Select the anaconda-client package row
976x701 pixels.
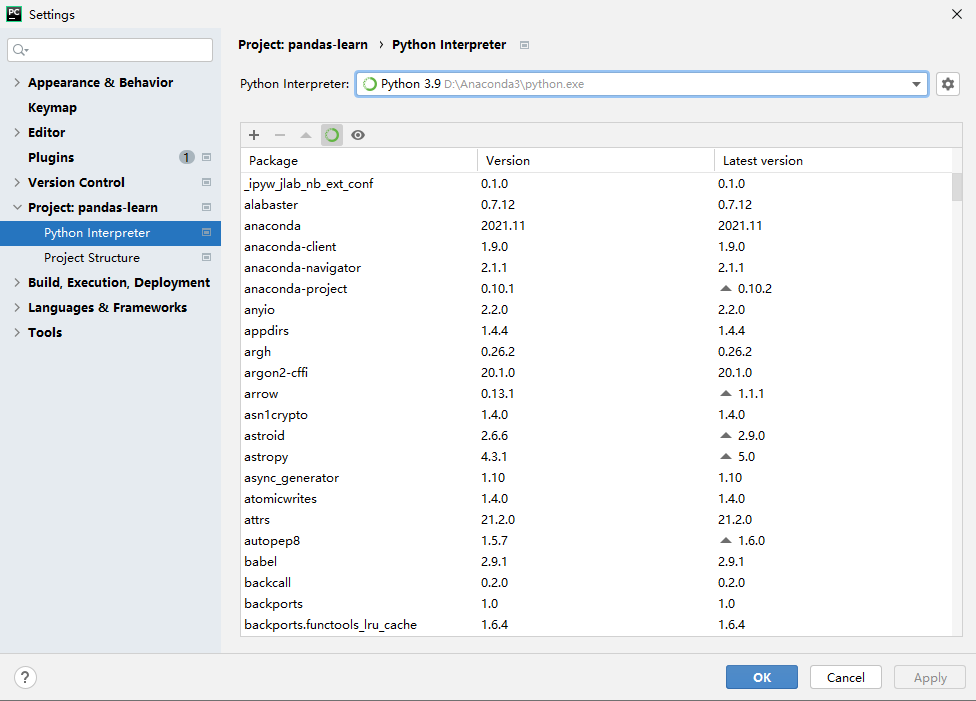tap(596, 247)
